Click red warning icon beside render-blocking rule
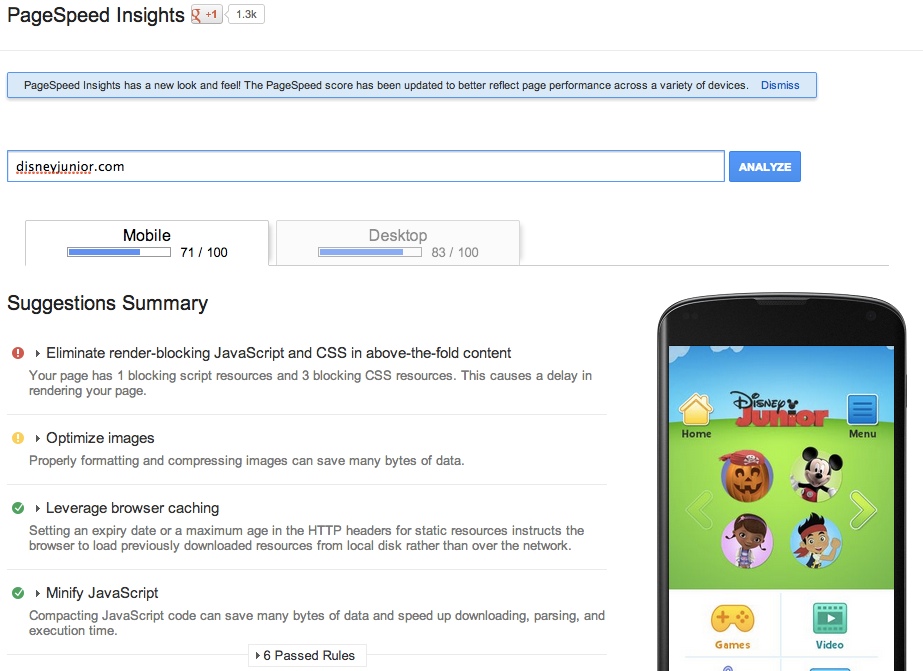The image size is (923, 671). tap(18, 353)
